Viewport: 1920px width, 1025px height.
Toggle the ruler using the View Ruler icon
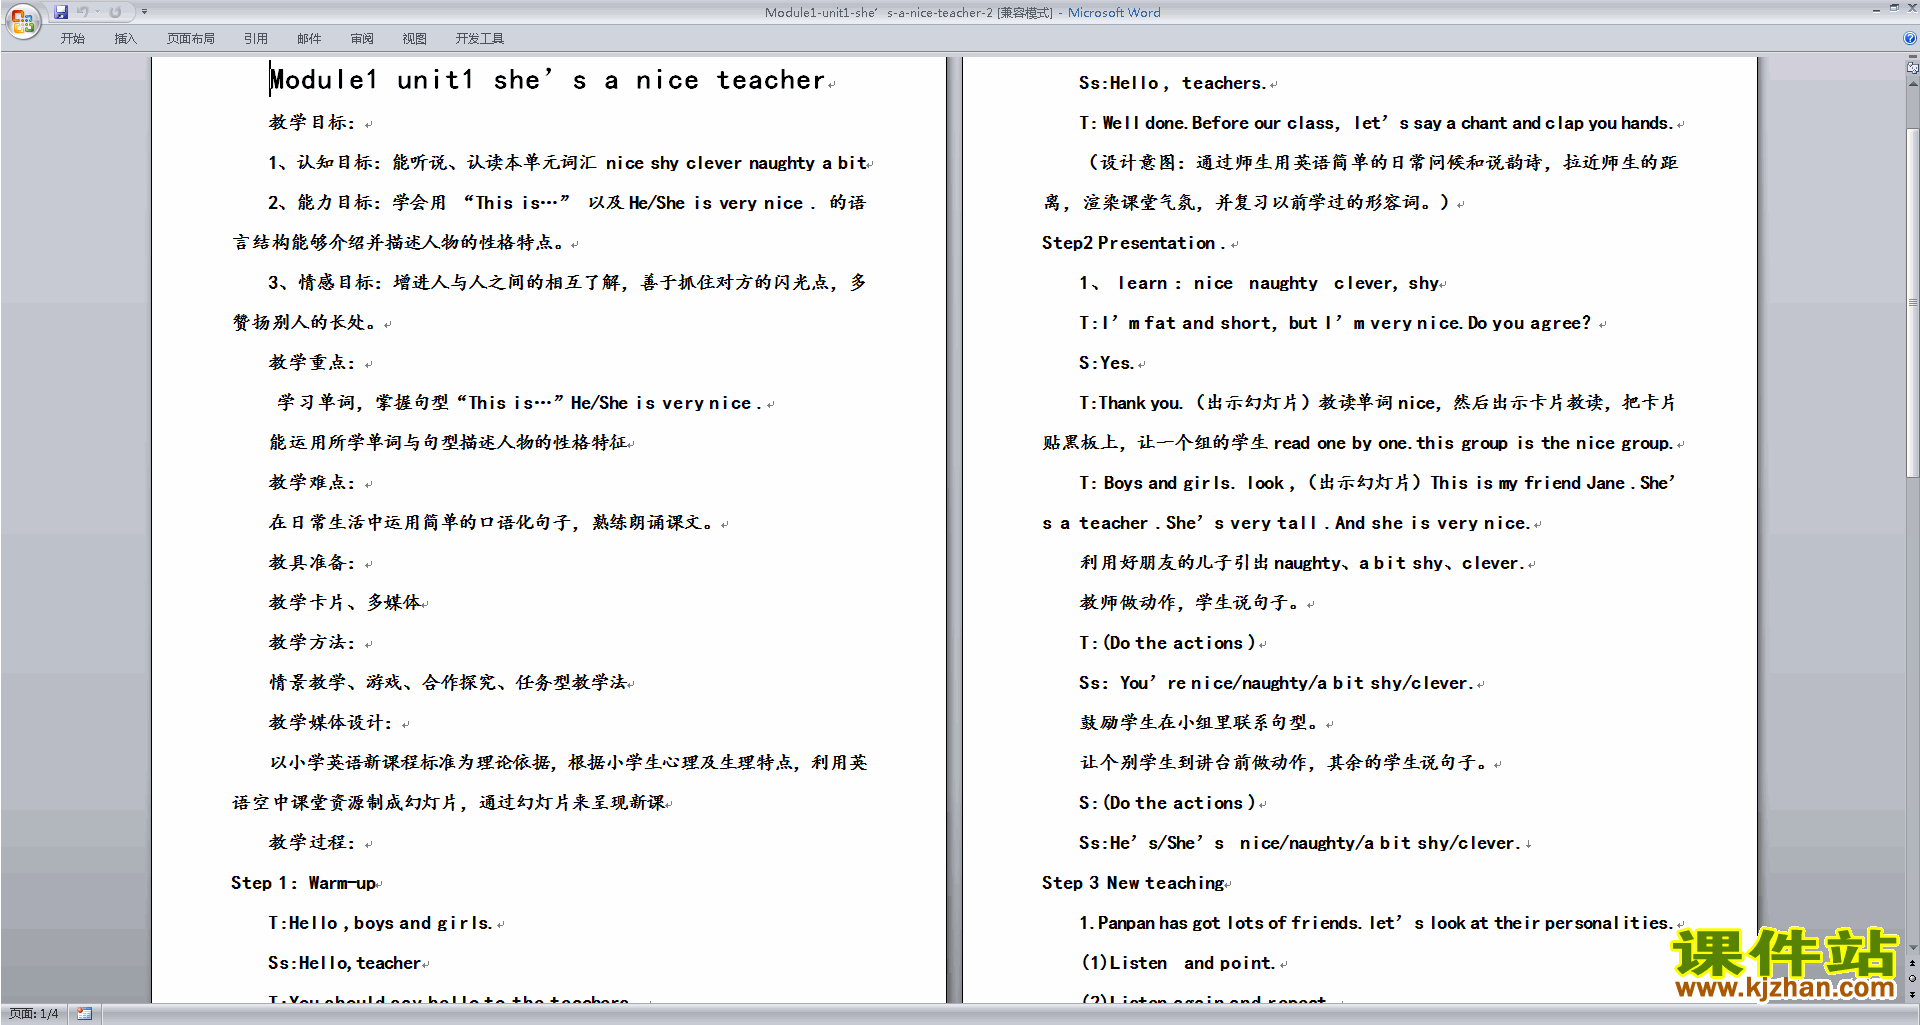[x=1913, y=68]
